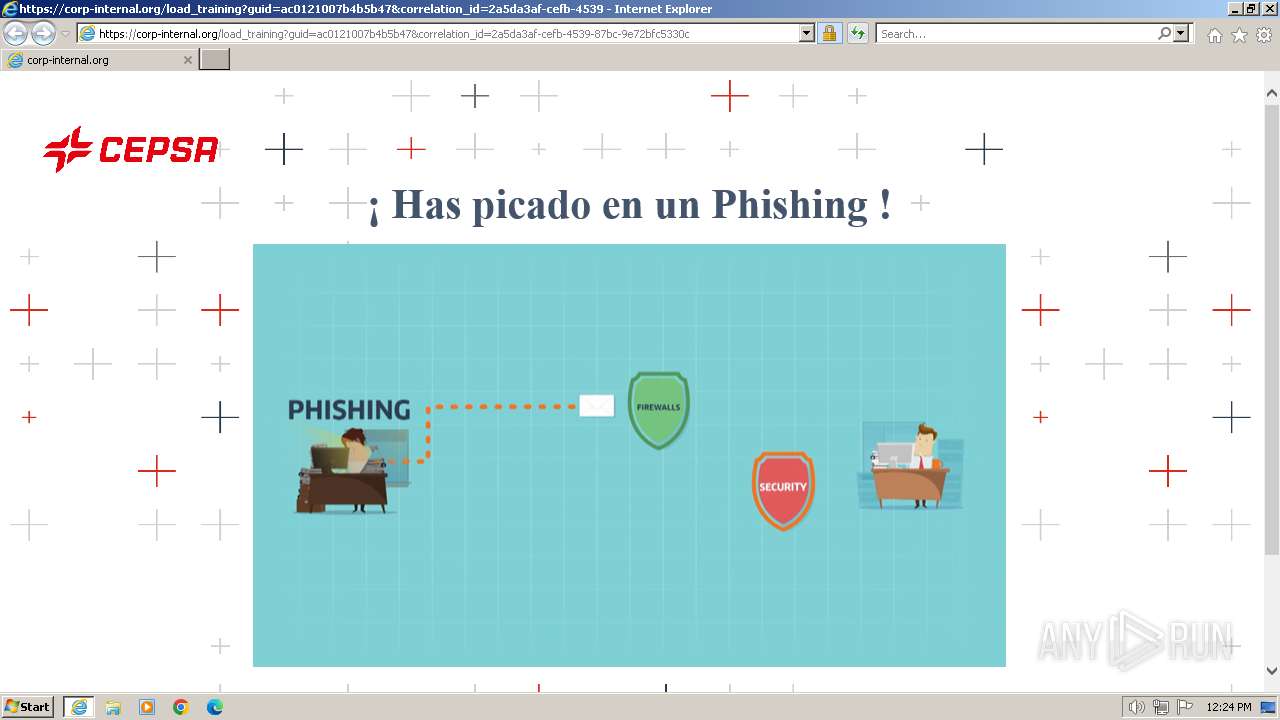Click the hacker at desk illustration
1280x720 pixels.
[350, 470]
